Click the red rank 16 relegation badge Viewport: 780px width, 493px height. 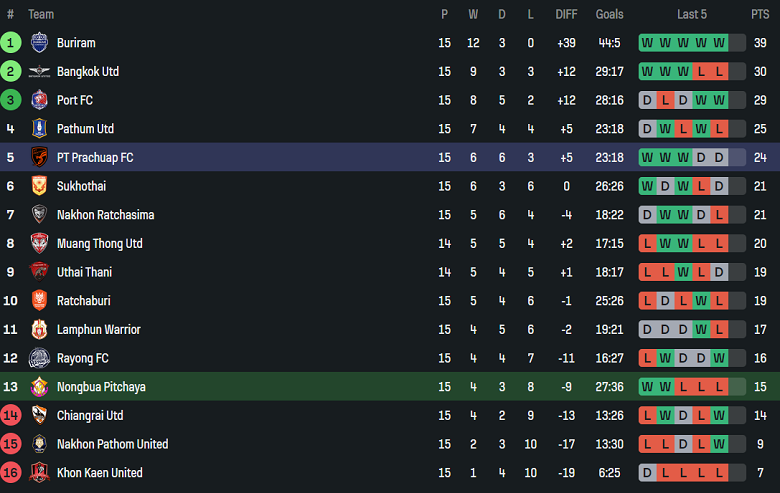[x=11, y=473]
